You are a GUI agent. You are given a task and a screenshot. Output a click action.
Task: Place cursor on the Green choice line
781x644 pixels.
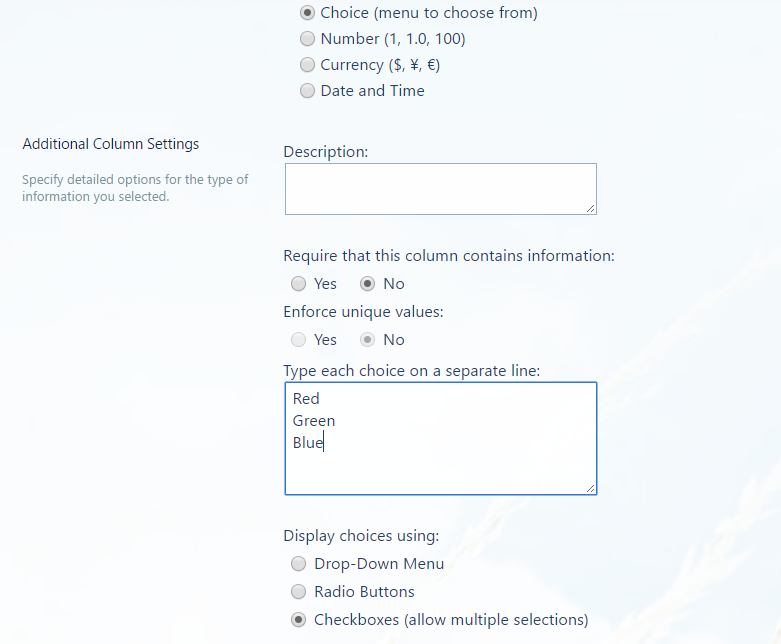(314, 421)
